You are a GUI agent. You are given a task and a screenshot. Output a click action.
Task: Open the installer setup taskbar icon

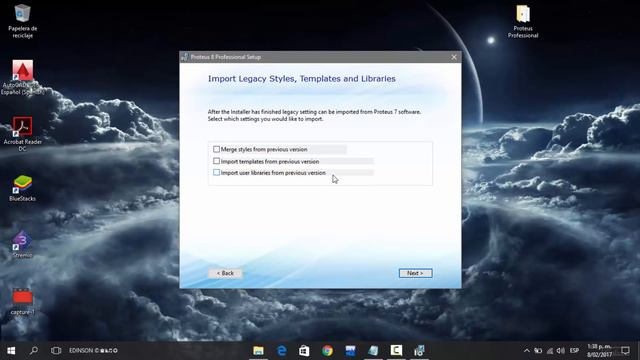419,351
